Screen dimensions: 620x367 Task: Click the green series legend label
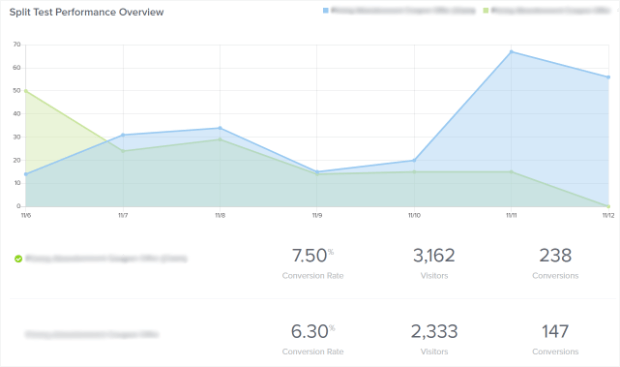pos(551,11)
